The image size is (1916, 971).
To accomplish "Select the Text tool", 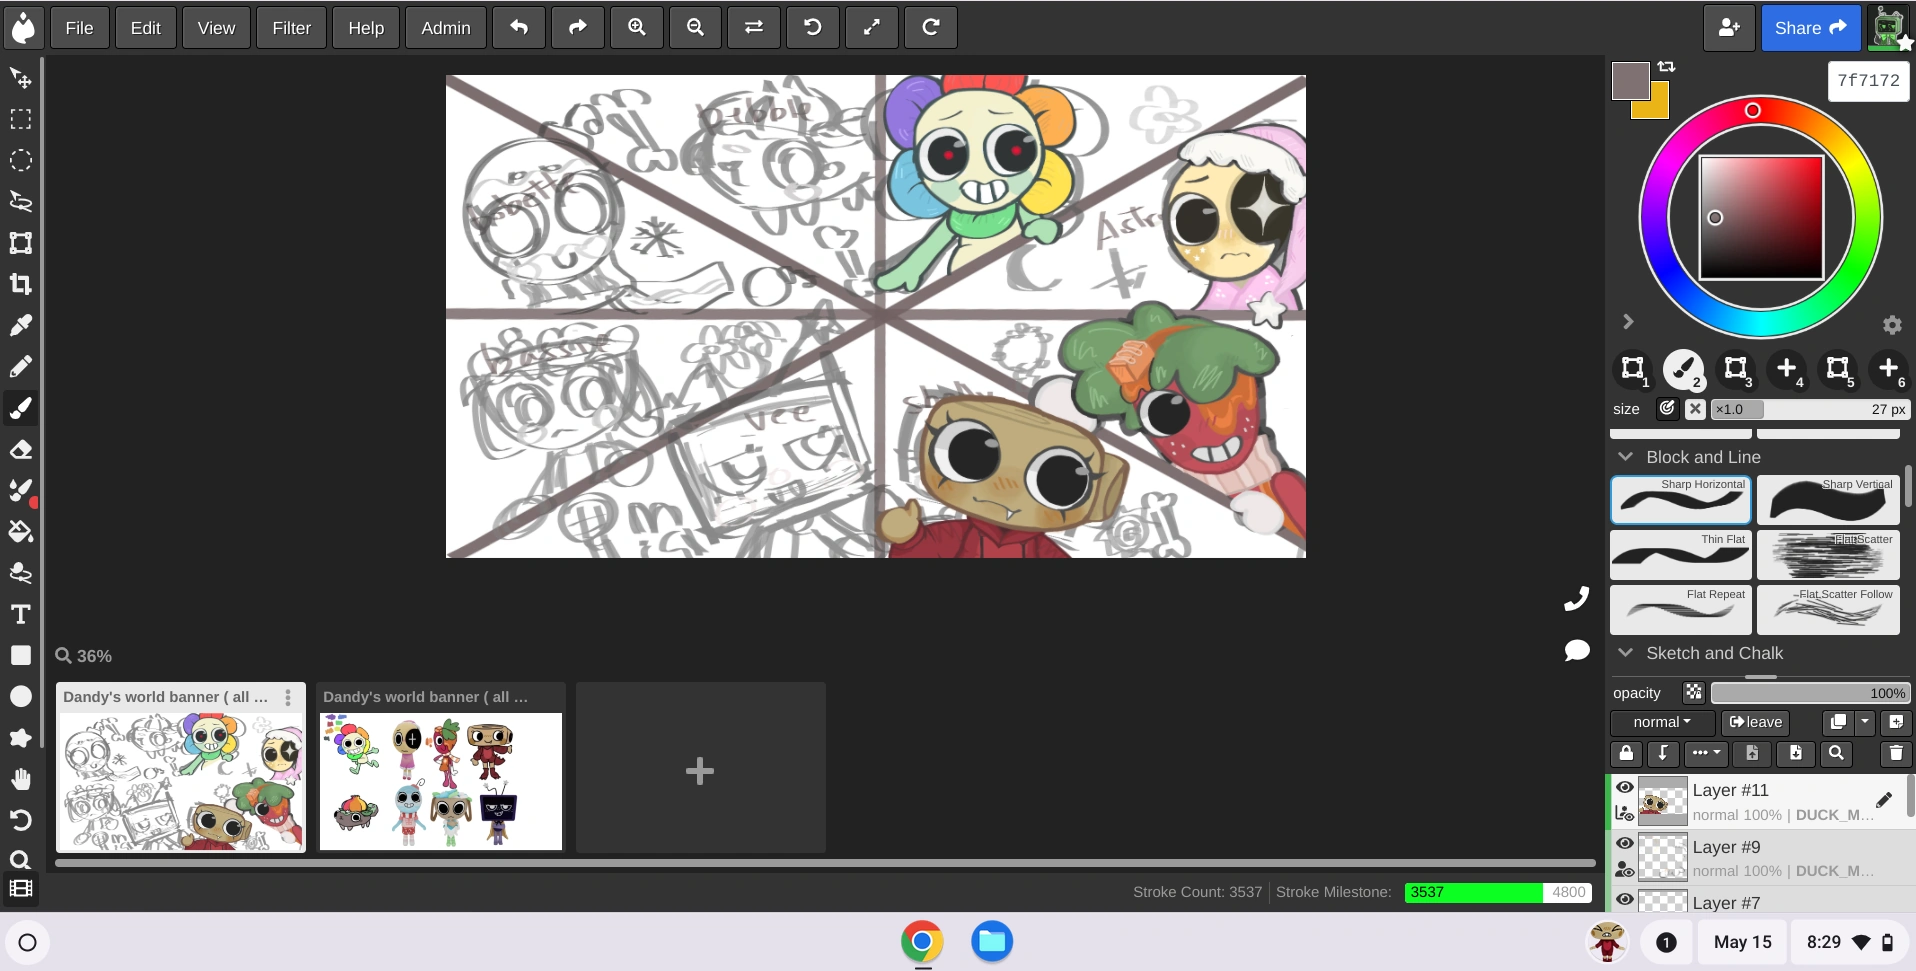I will pyautogui.click(x=20, y=614).
